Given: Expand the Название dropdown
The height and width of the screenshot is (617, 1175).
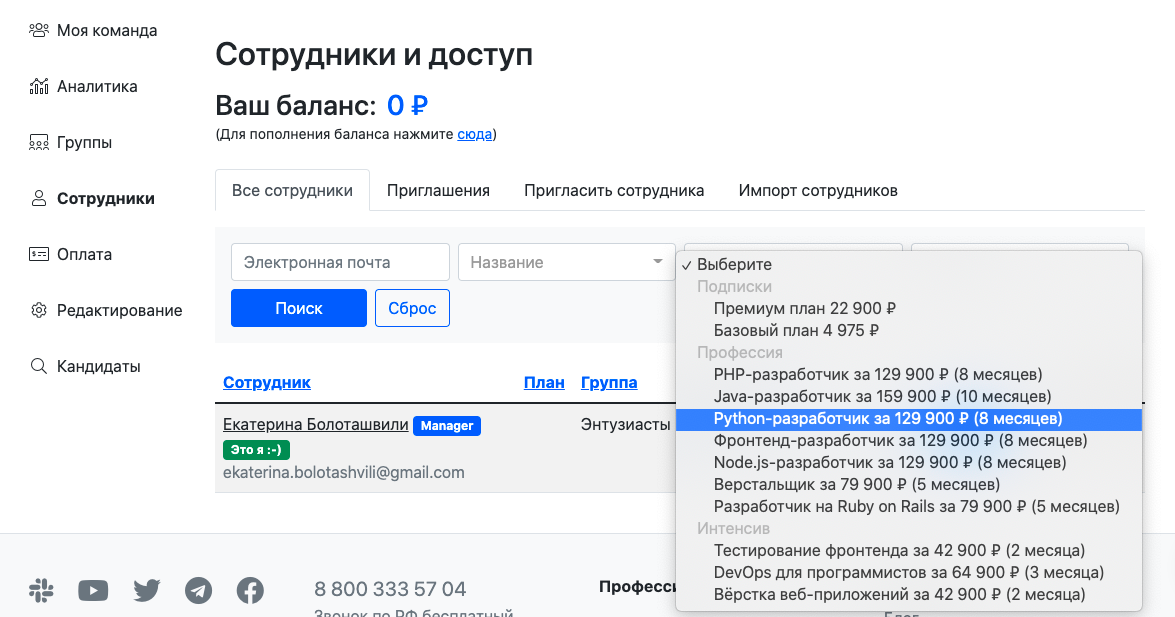Looking at the screenshot, I should (566, 262).
